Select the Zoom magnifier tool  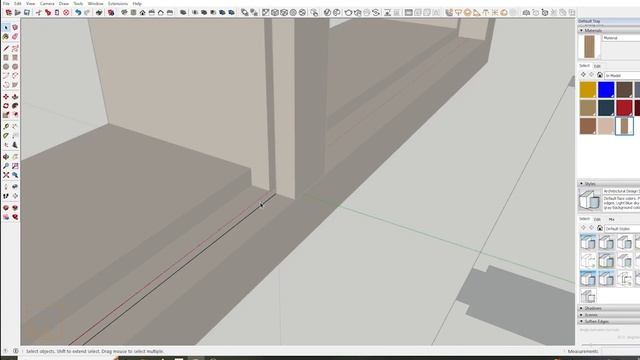pos(6,166)
